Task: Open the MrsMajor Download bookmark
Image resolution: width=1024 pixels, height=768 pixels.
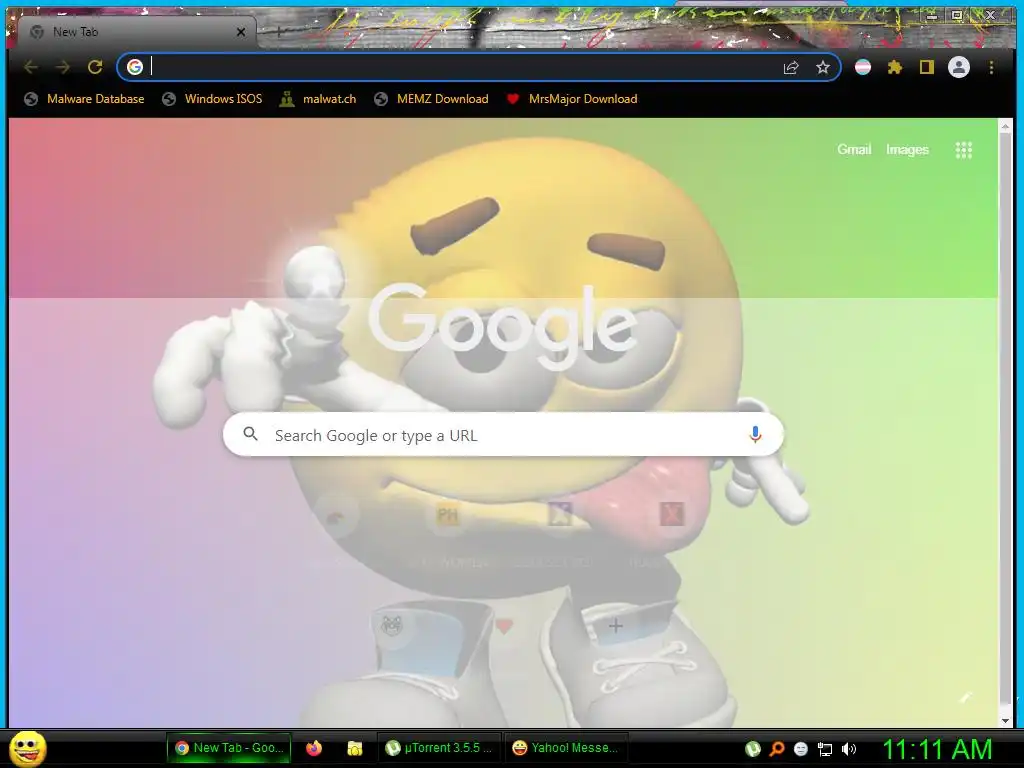Action: point(572,99)
